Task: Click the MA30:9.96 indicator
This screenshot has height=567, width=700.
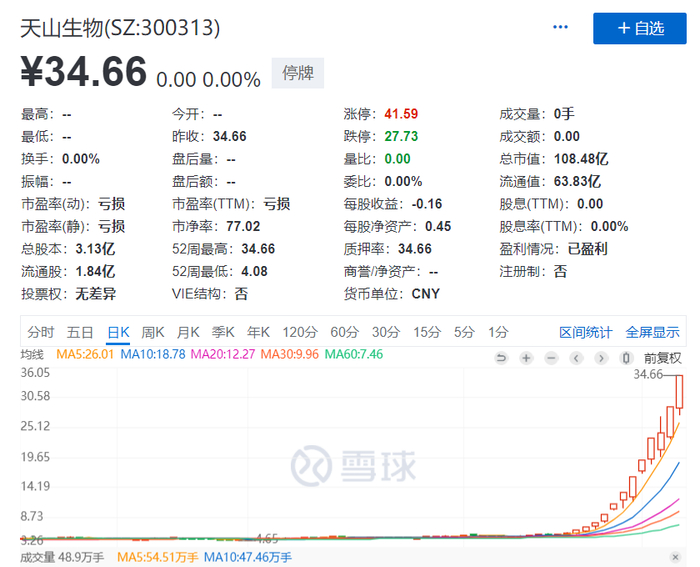Action: point(290,354)
